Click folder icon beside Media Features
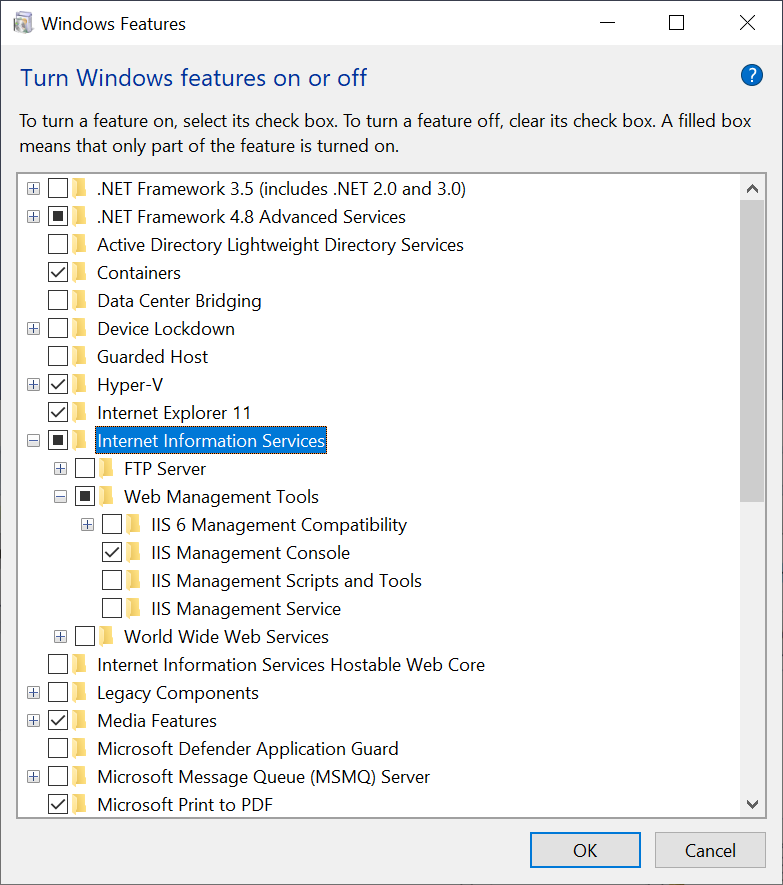Viewport: 783px width, 885px height. click(80, 720)
